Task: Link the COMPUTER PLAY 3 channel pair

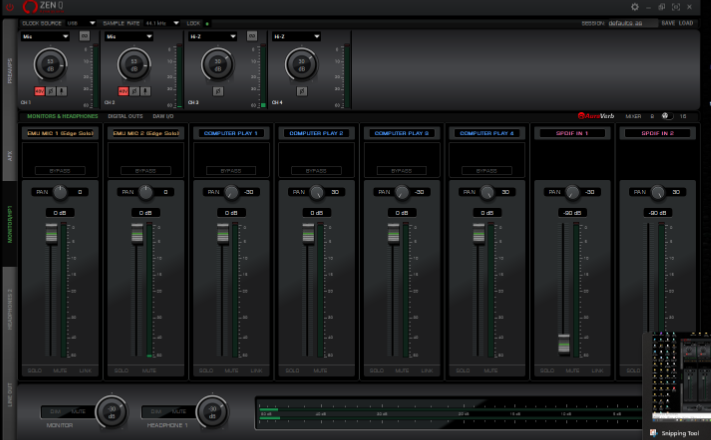Action: (427, 371)
